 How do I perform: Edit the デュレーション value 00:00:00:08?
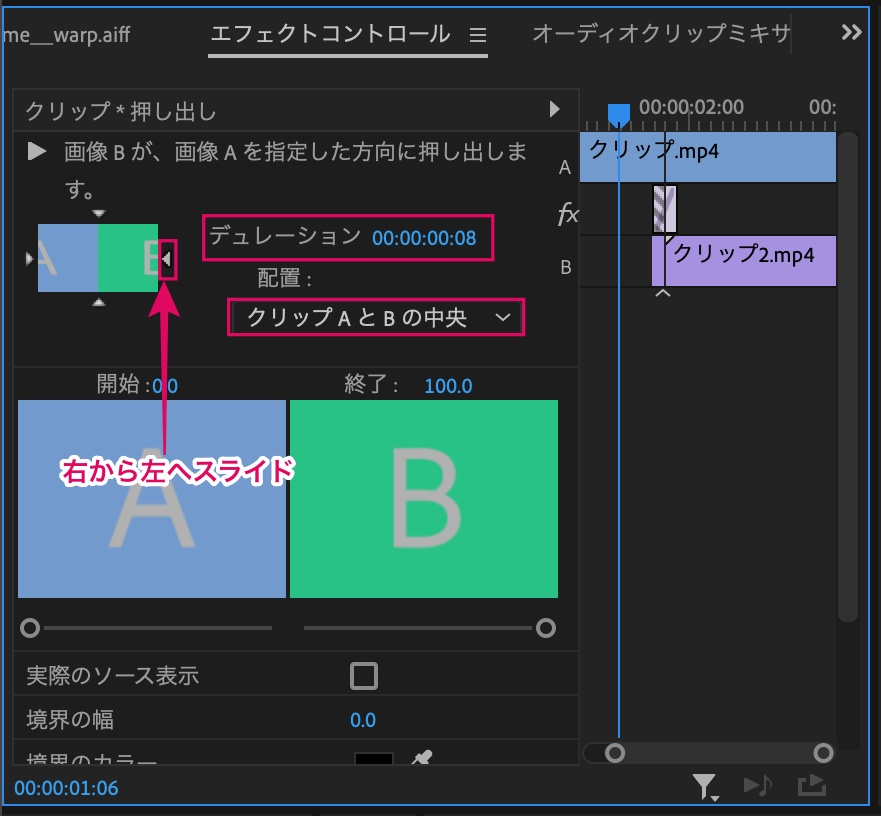424,238
